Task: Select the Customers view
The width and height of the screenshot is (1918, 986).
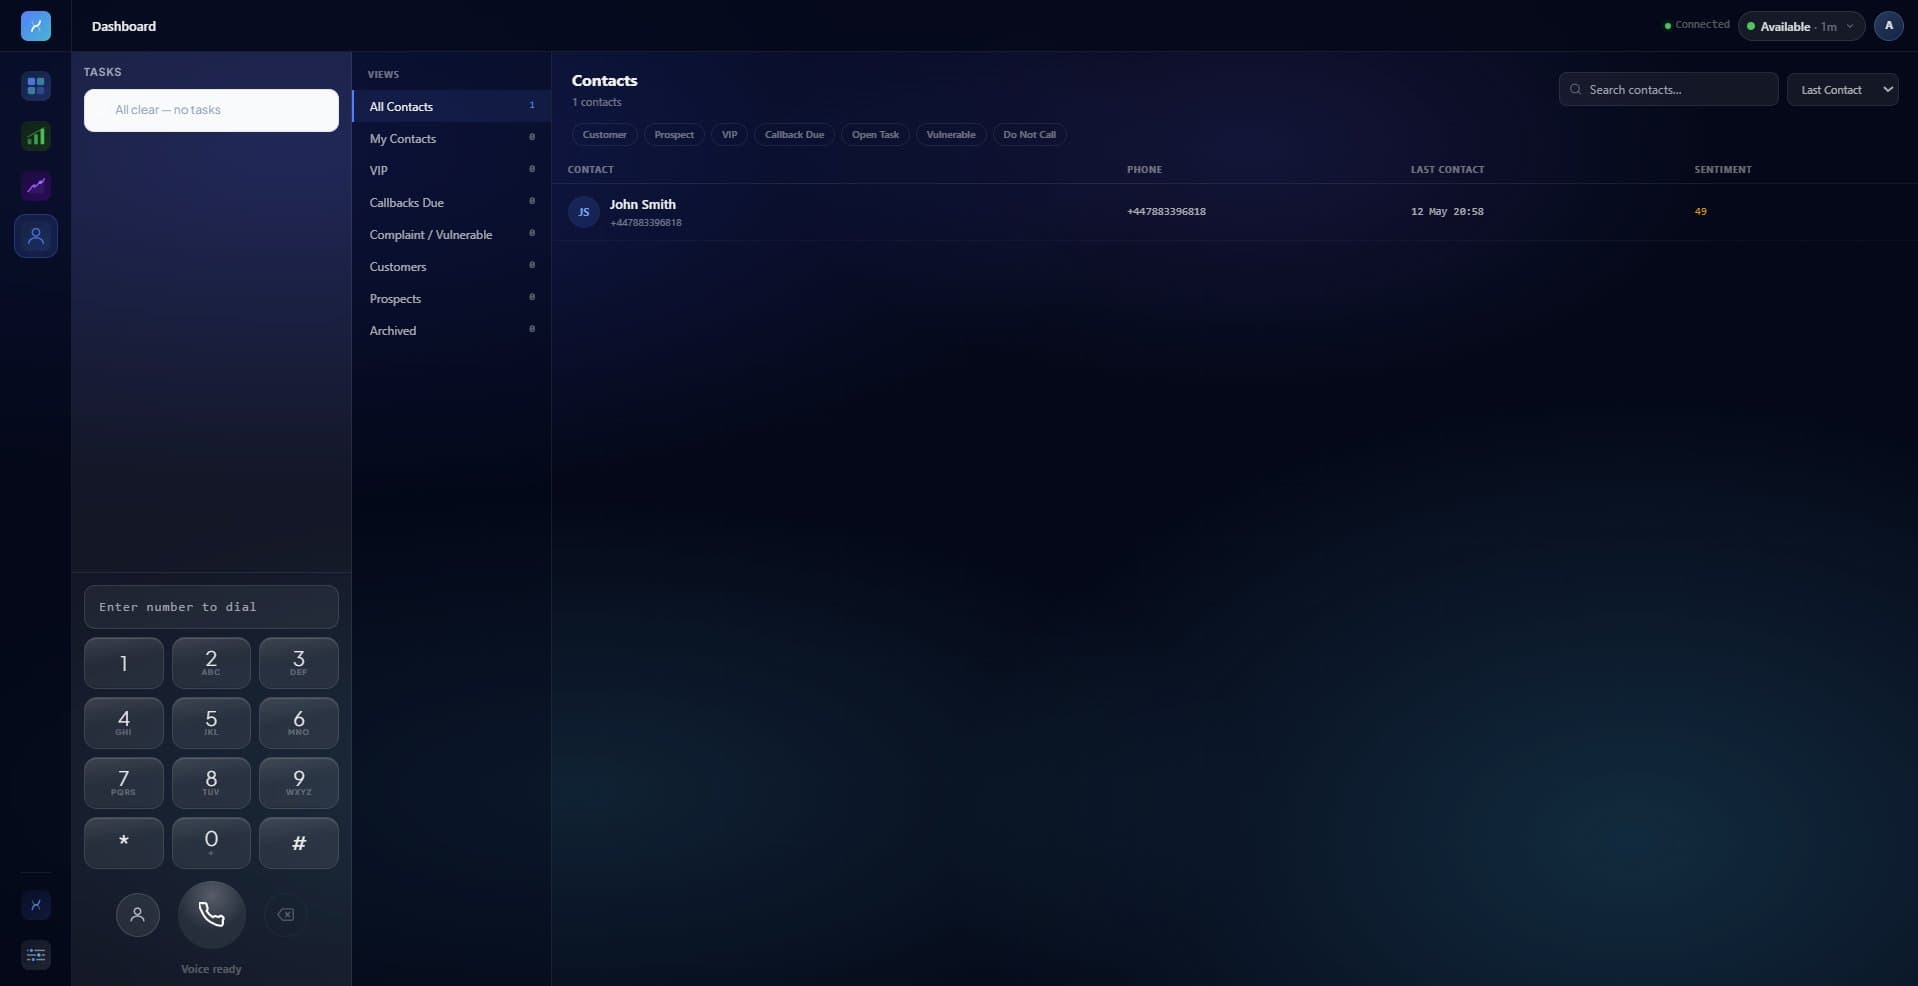Action: pos(451,266)
